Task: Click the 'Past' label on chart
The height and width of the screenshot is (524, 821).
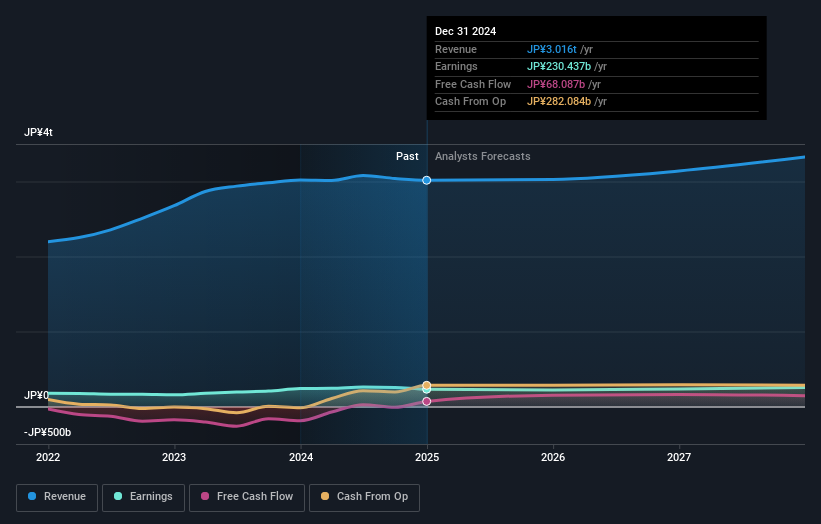Action: point(407,157)
